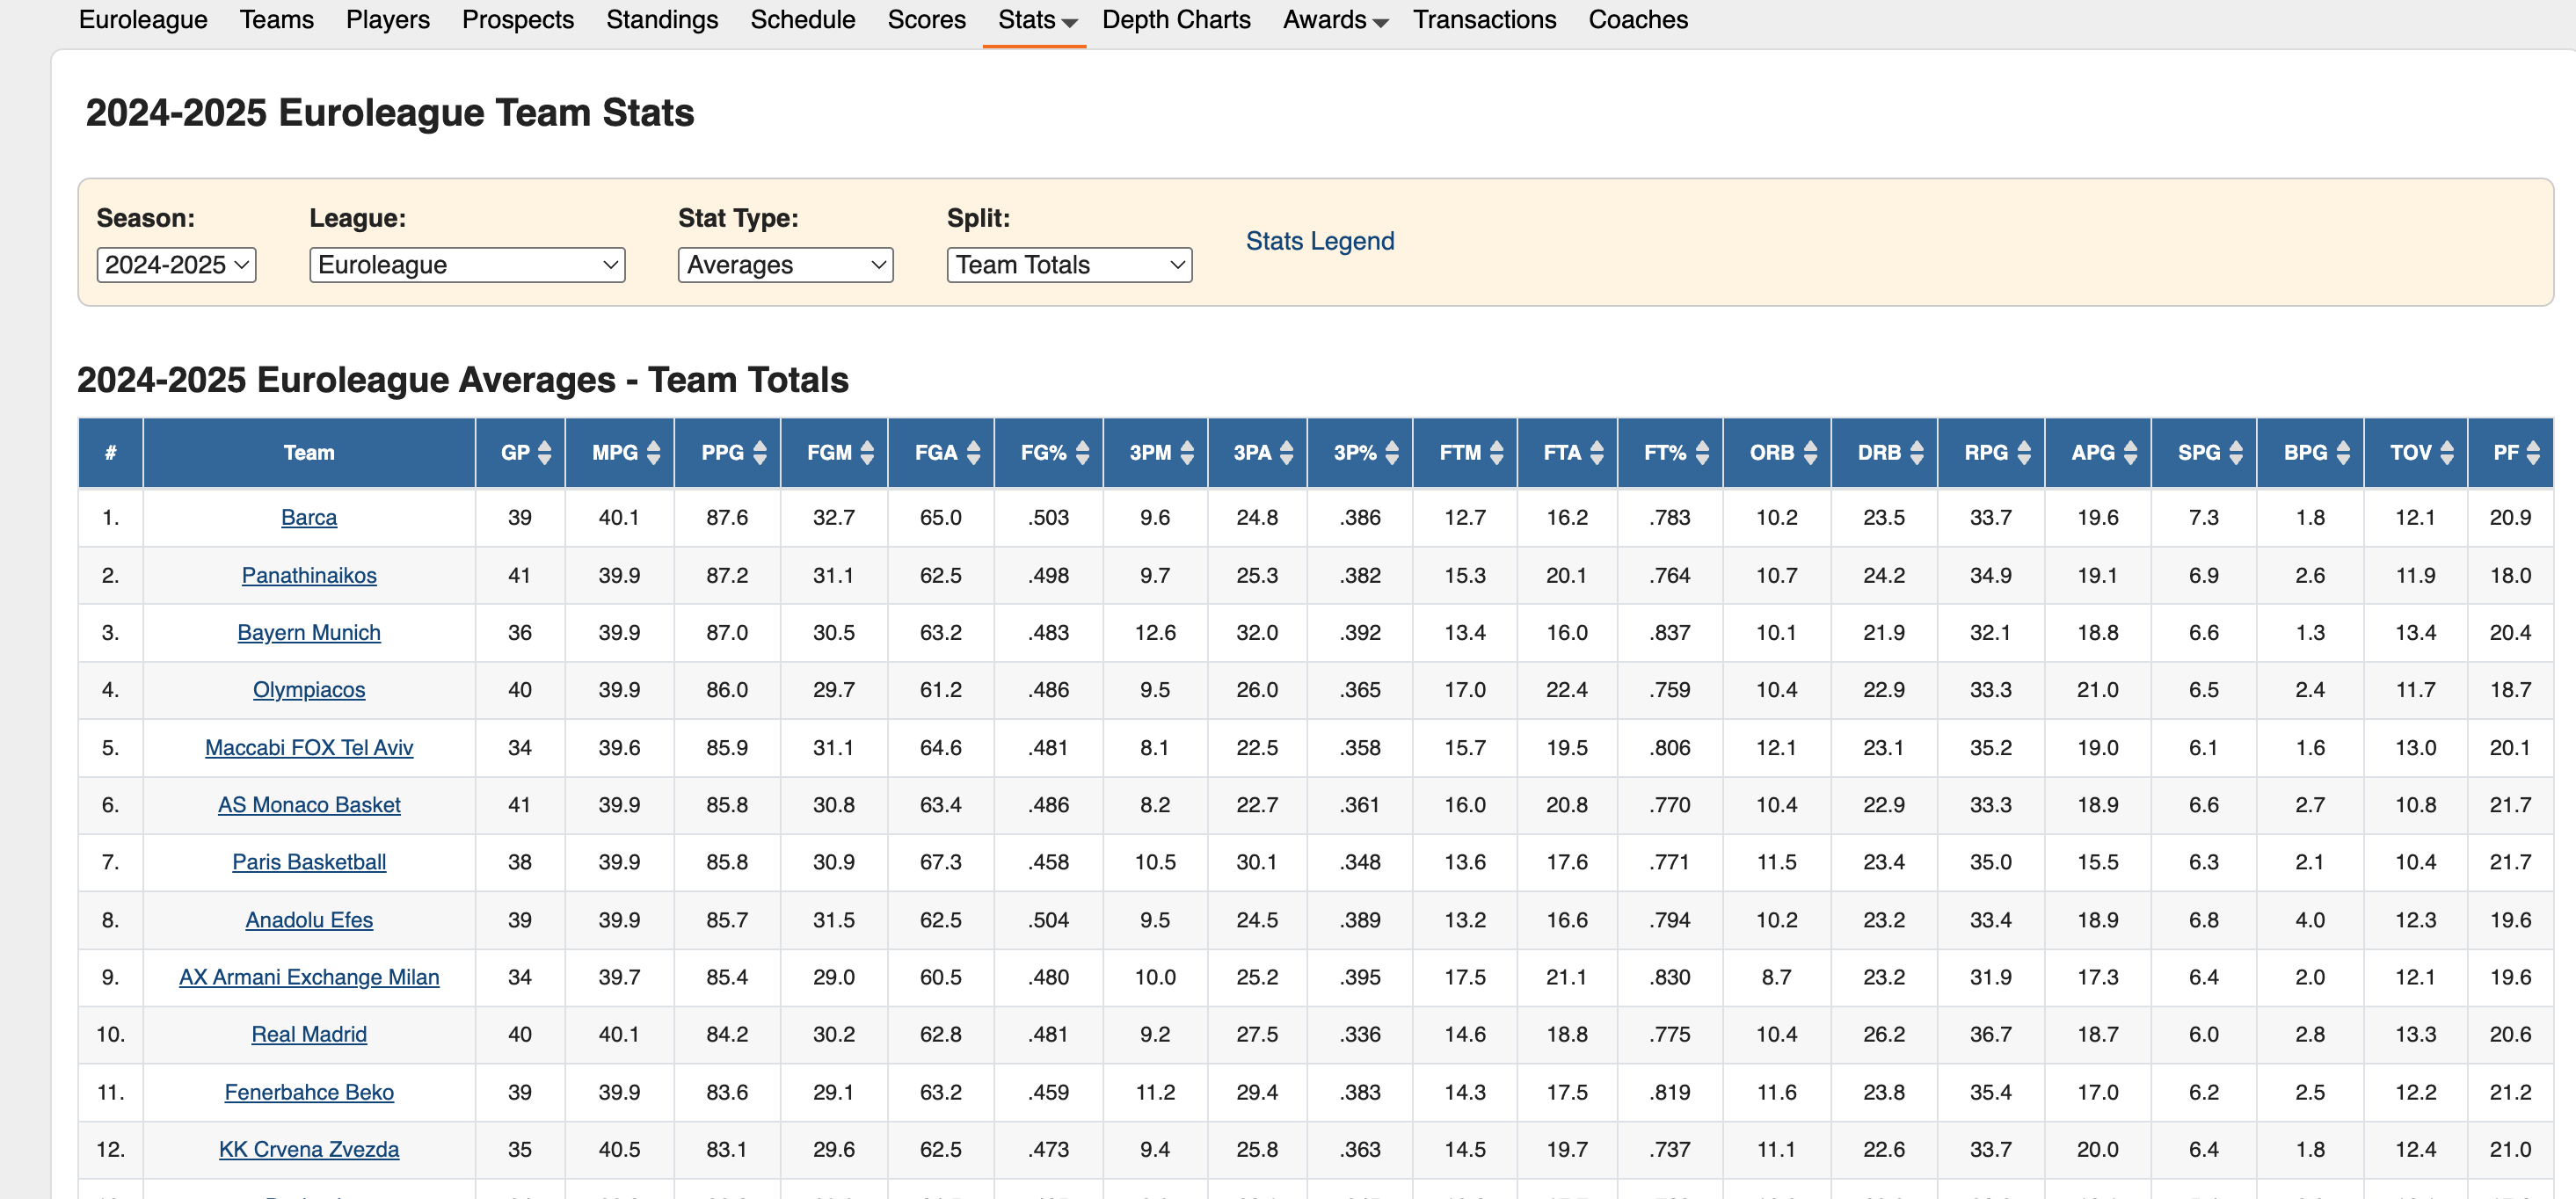The image size is (2576, 1199).
Task: Click the MPG sort arrows
Action: click(x=654, y=453)
